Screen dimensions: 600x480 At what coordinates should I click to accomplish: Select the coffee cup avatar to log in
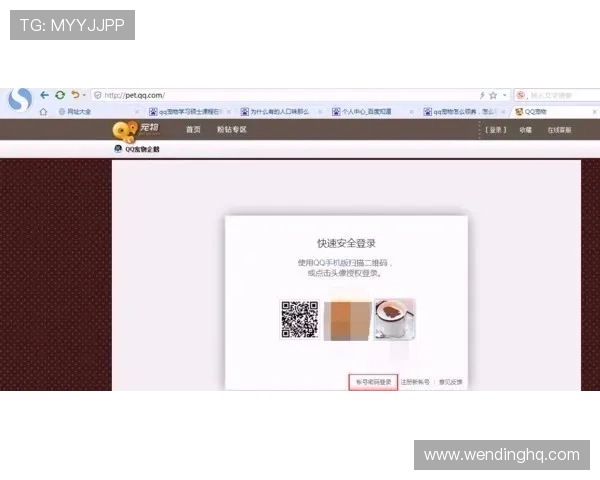click(395, 320)
